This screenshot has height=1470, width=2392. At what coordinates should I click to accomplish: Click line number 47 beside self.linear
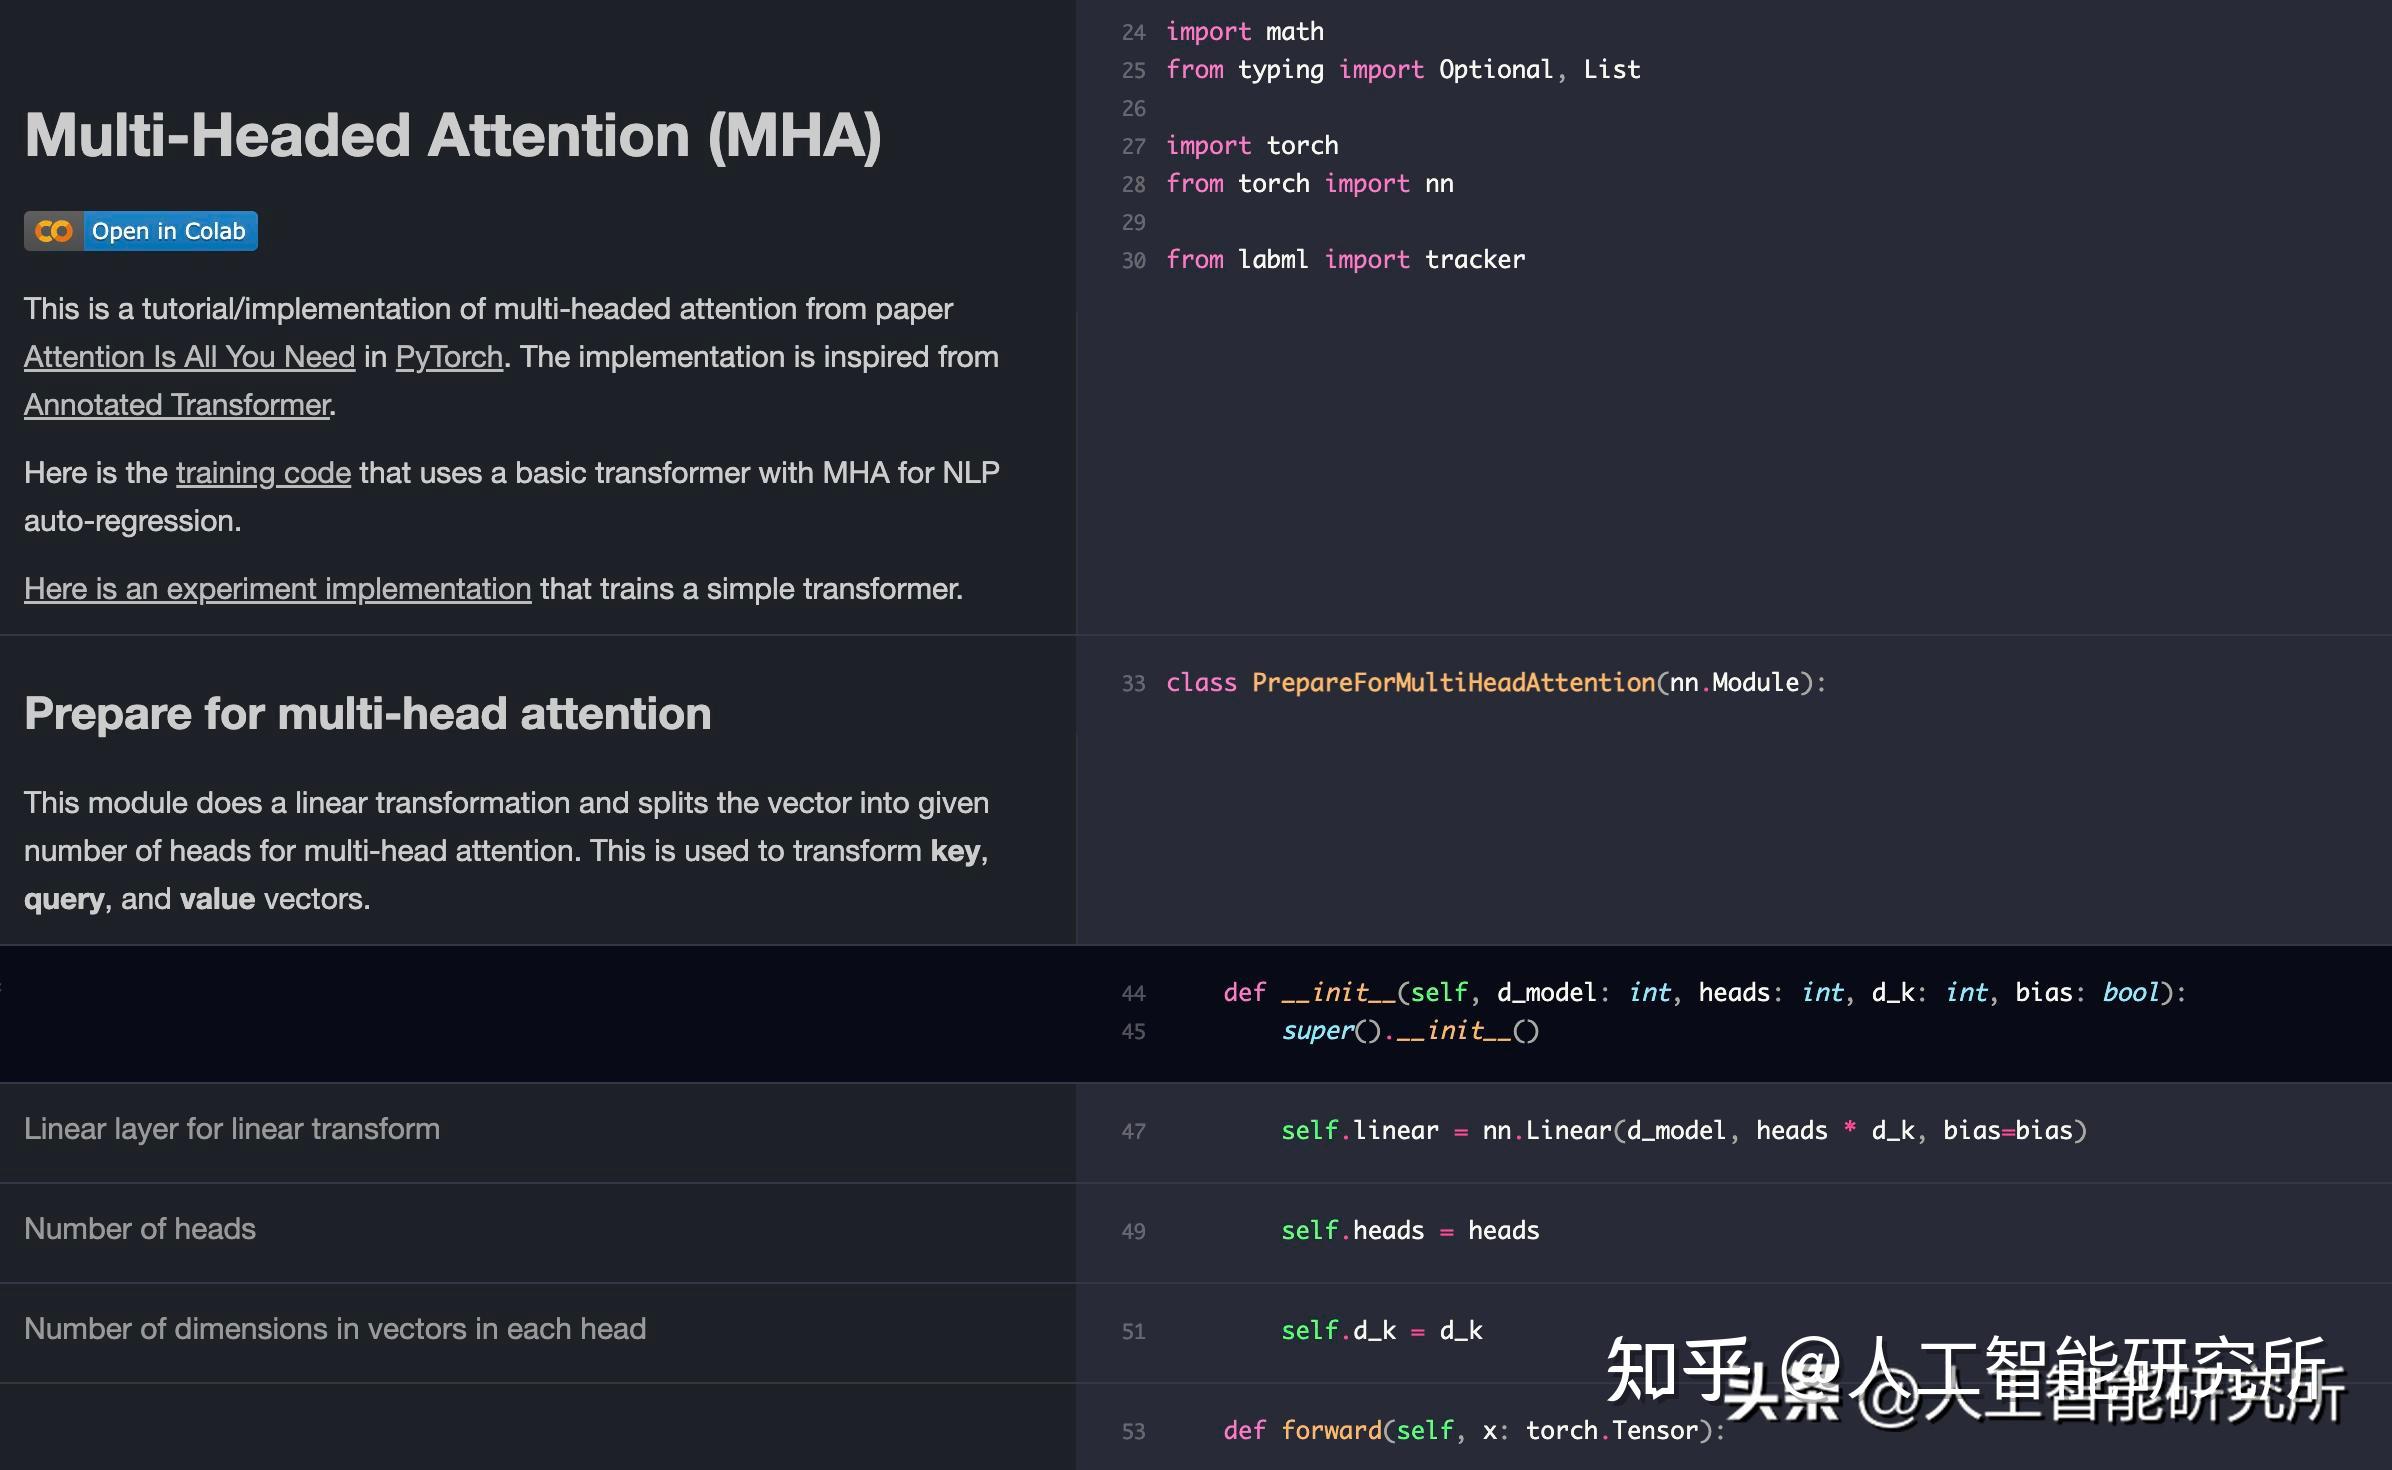point(1133,1132)
